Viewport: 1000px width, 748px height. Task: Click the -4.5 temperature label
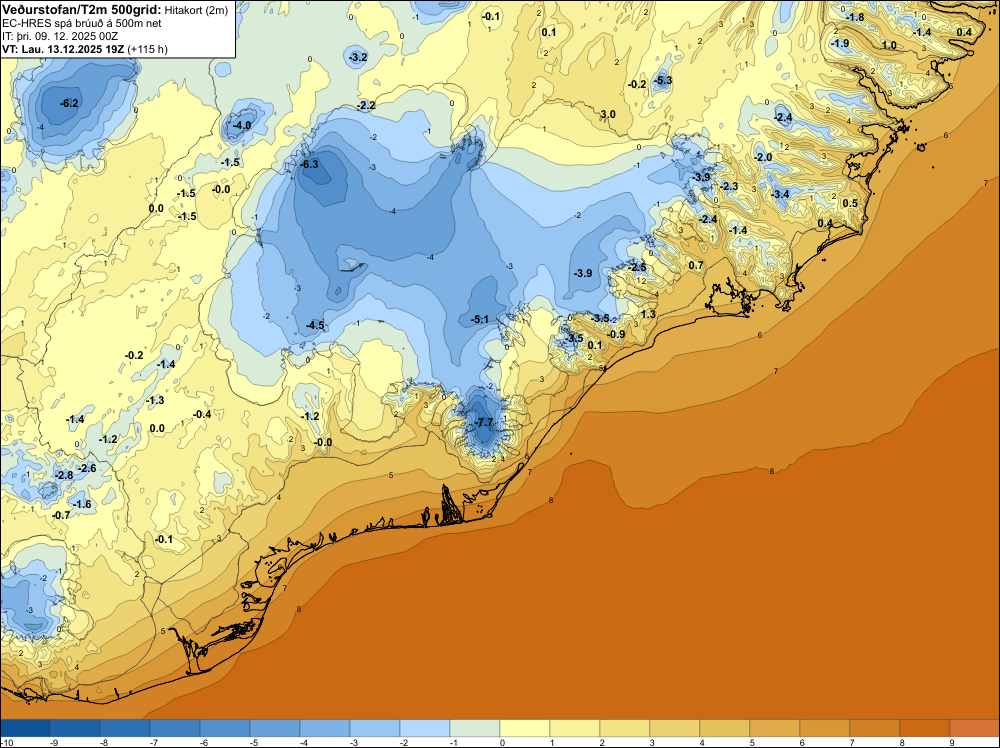(x=315, y=326)
